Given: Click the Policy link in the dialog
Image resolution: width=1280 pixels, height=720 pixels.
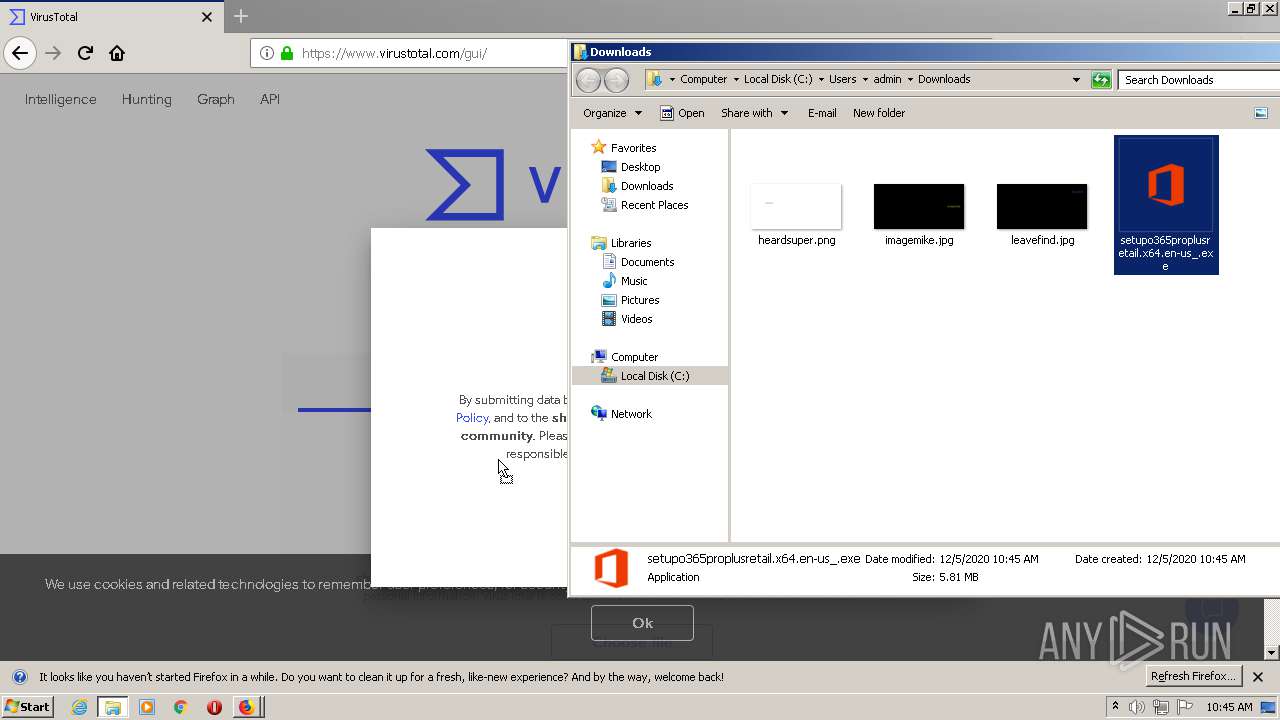Looking at the screenshot, I should coord(472,418).
